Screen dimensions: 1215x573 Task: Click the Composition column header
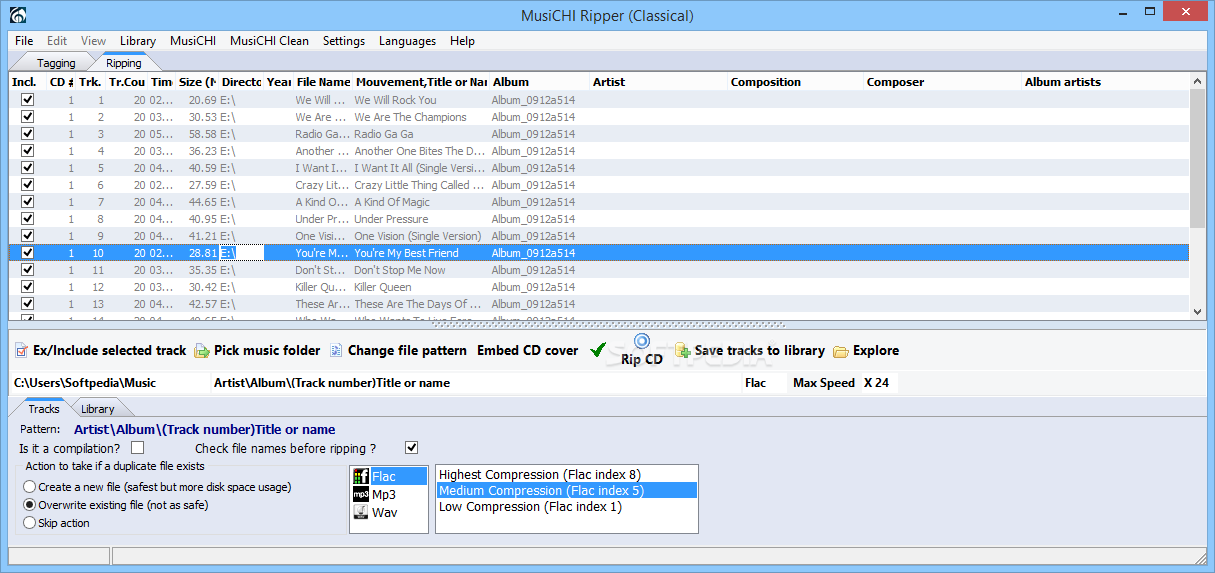point(796,82)
